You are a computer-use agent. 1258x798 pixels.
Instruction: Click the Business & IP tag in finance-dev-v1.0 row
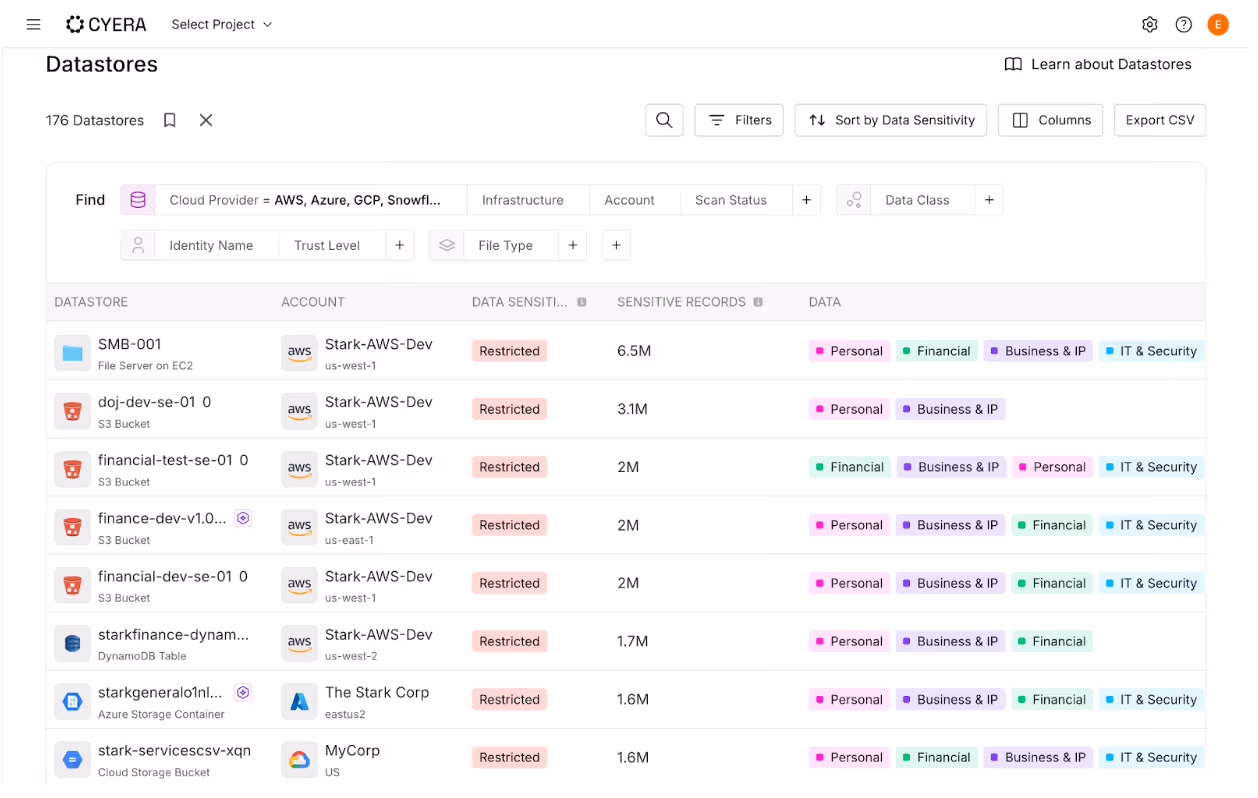click(950, 525)
